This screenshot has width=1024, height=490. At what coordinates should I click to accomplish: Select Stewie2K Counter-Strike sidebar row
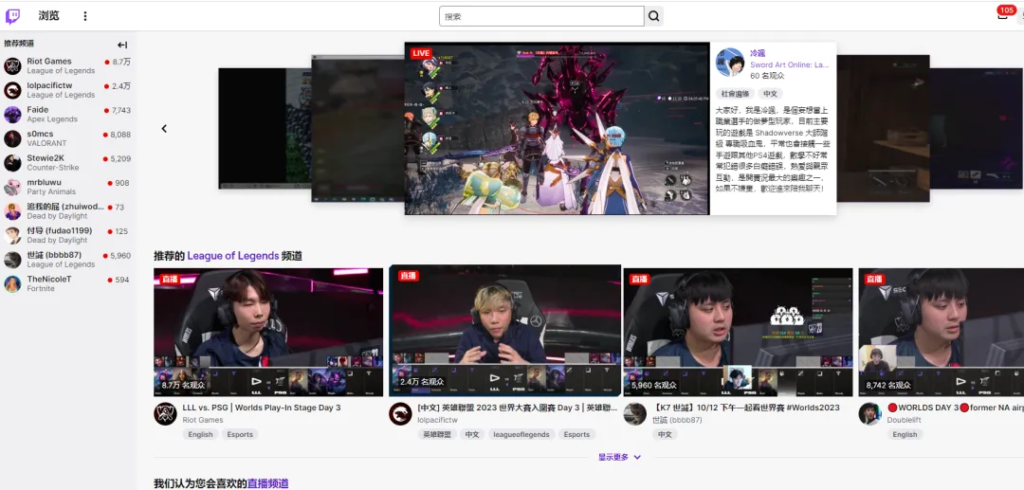pyautogui.click(x=68, y=163)
